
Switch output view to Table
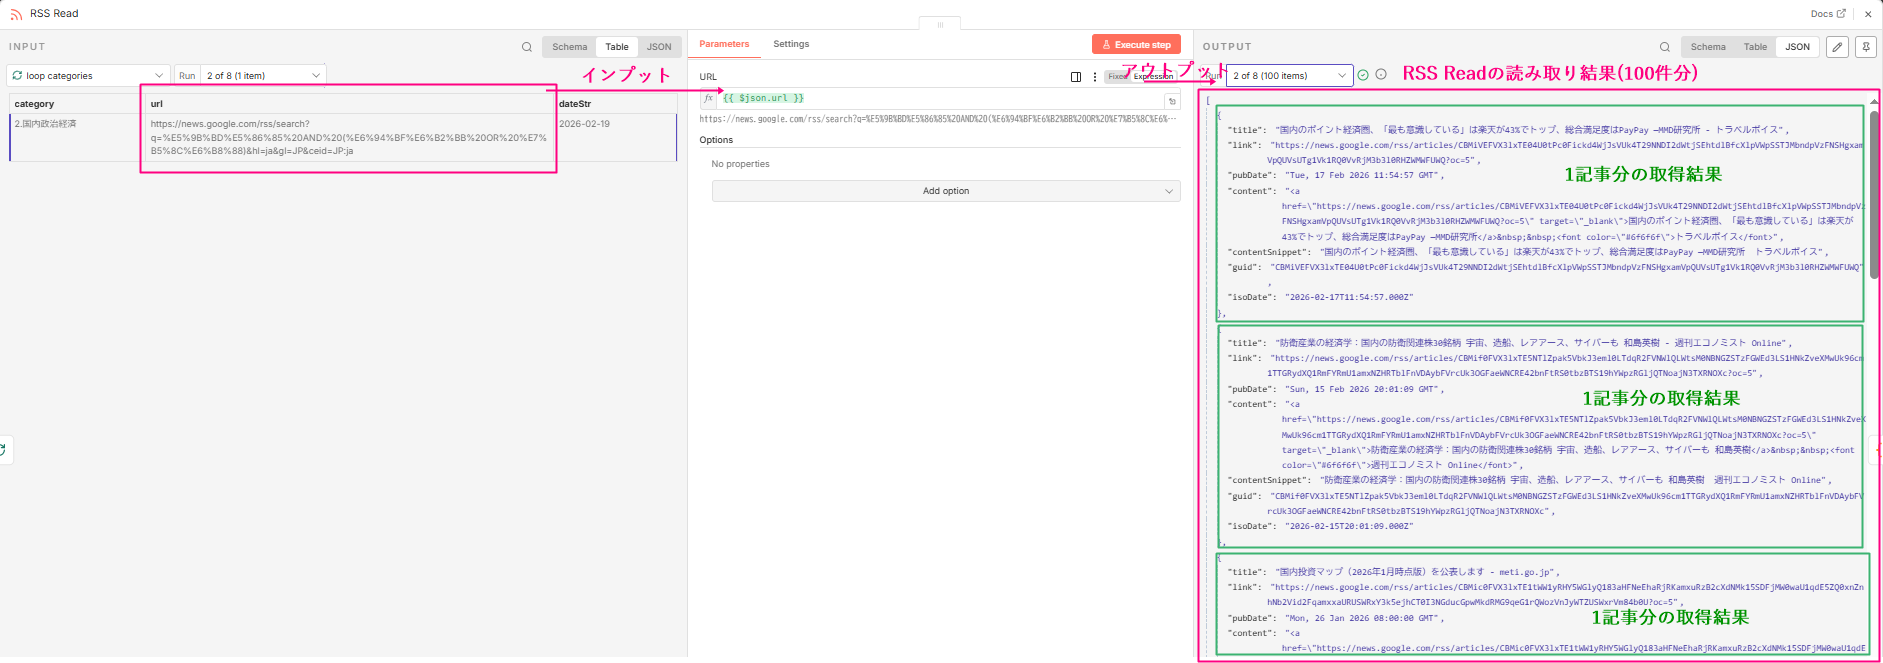coord(1755,47)
